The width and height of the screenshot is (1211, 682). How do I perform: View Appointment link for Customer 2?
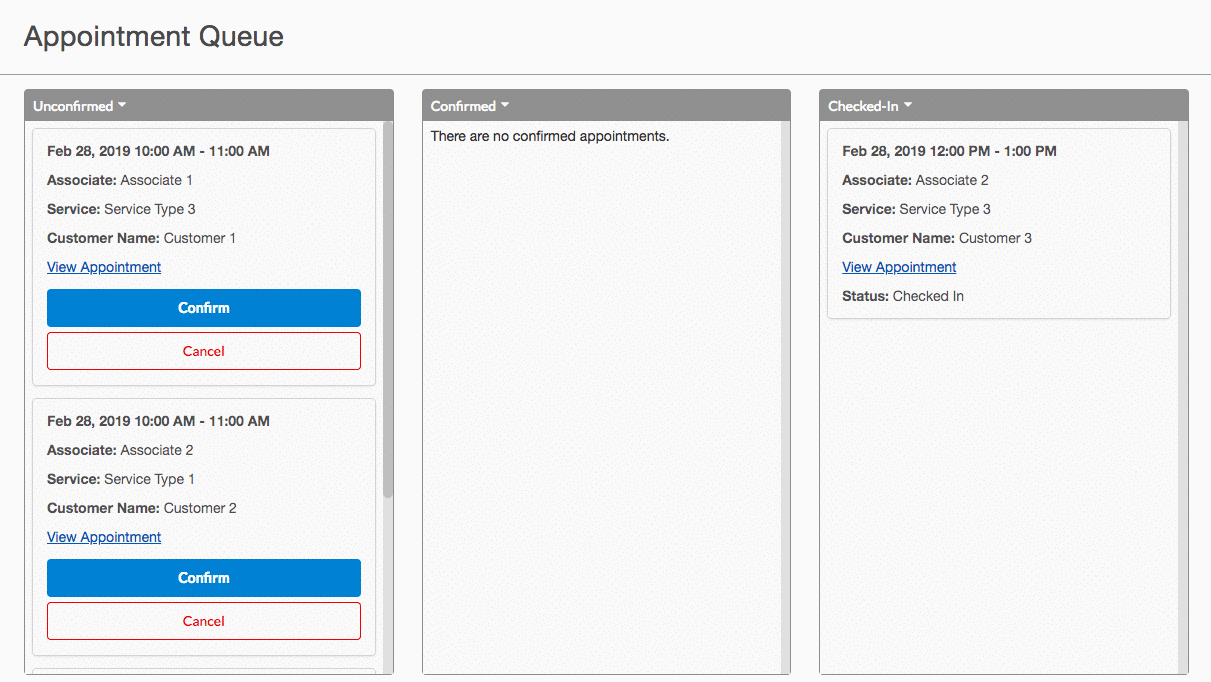(x=104, y=537)
